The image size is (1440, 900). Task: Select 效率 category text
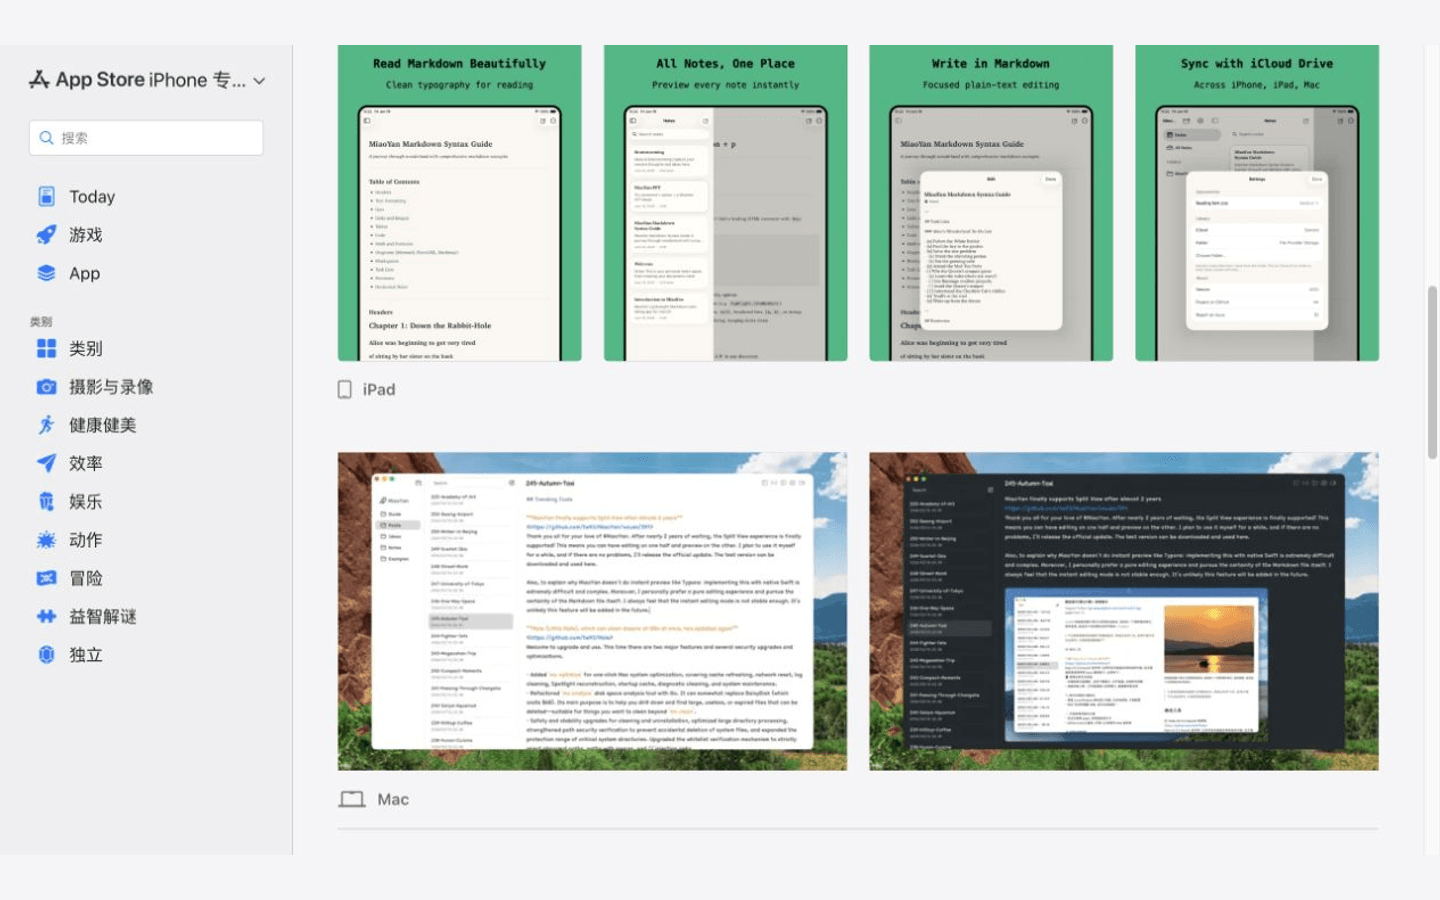coord(86,464)
